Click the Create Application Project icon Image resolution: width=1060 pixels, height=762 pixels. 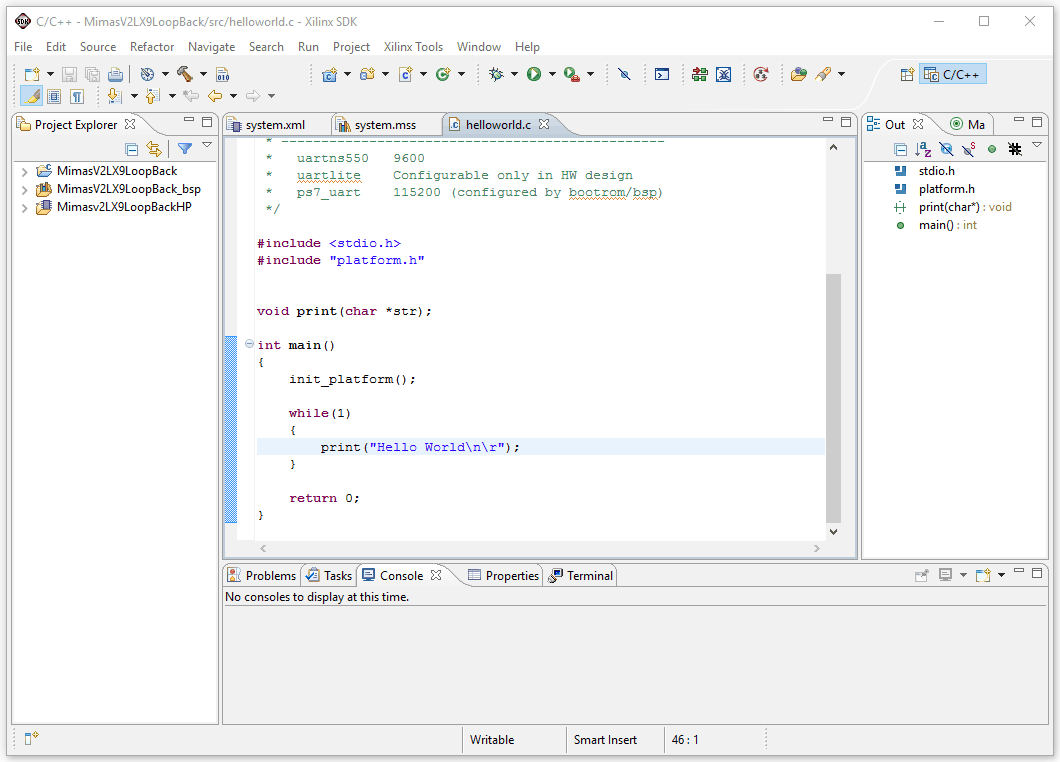pos(331,73)
